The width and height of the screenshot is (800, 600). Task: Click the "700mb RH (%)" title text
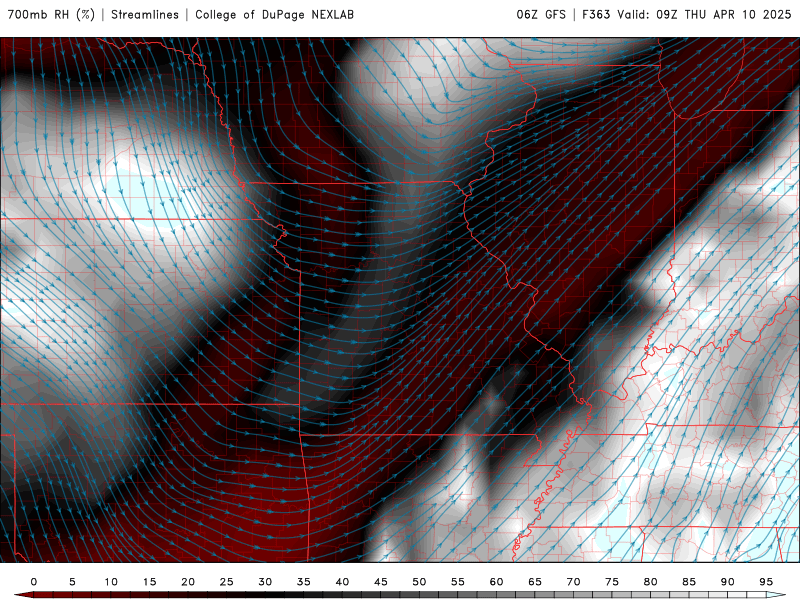click(52, 15)
